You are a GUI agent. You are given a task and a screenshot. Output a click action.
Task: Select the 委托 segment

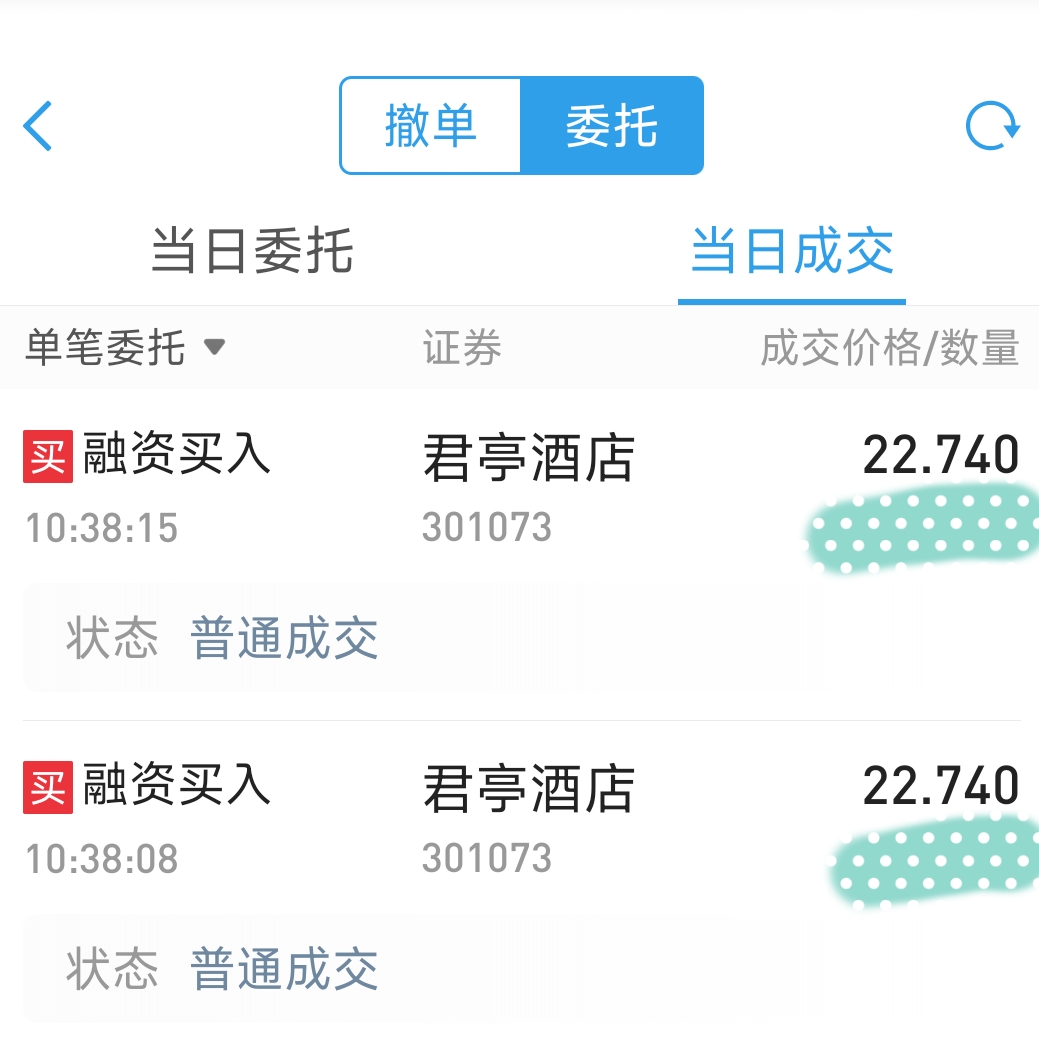coord(612,126)
